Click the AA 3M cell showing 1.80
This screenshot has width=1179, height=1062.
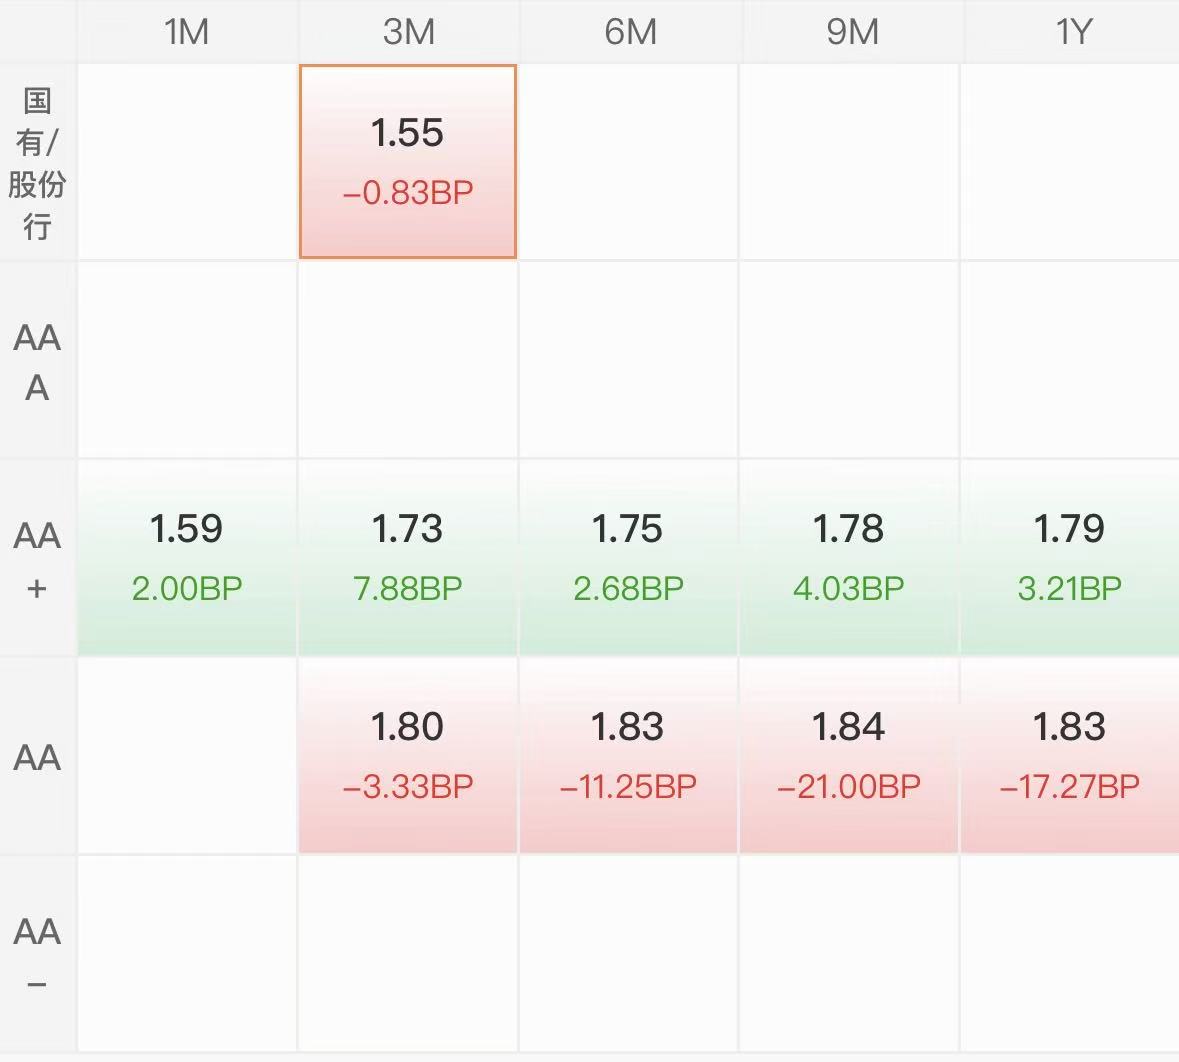408,755
